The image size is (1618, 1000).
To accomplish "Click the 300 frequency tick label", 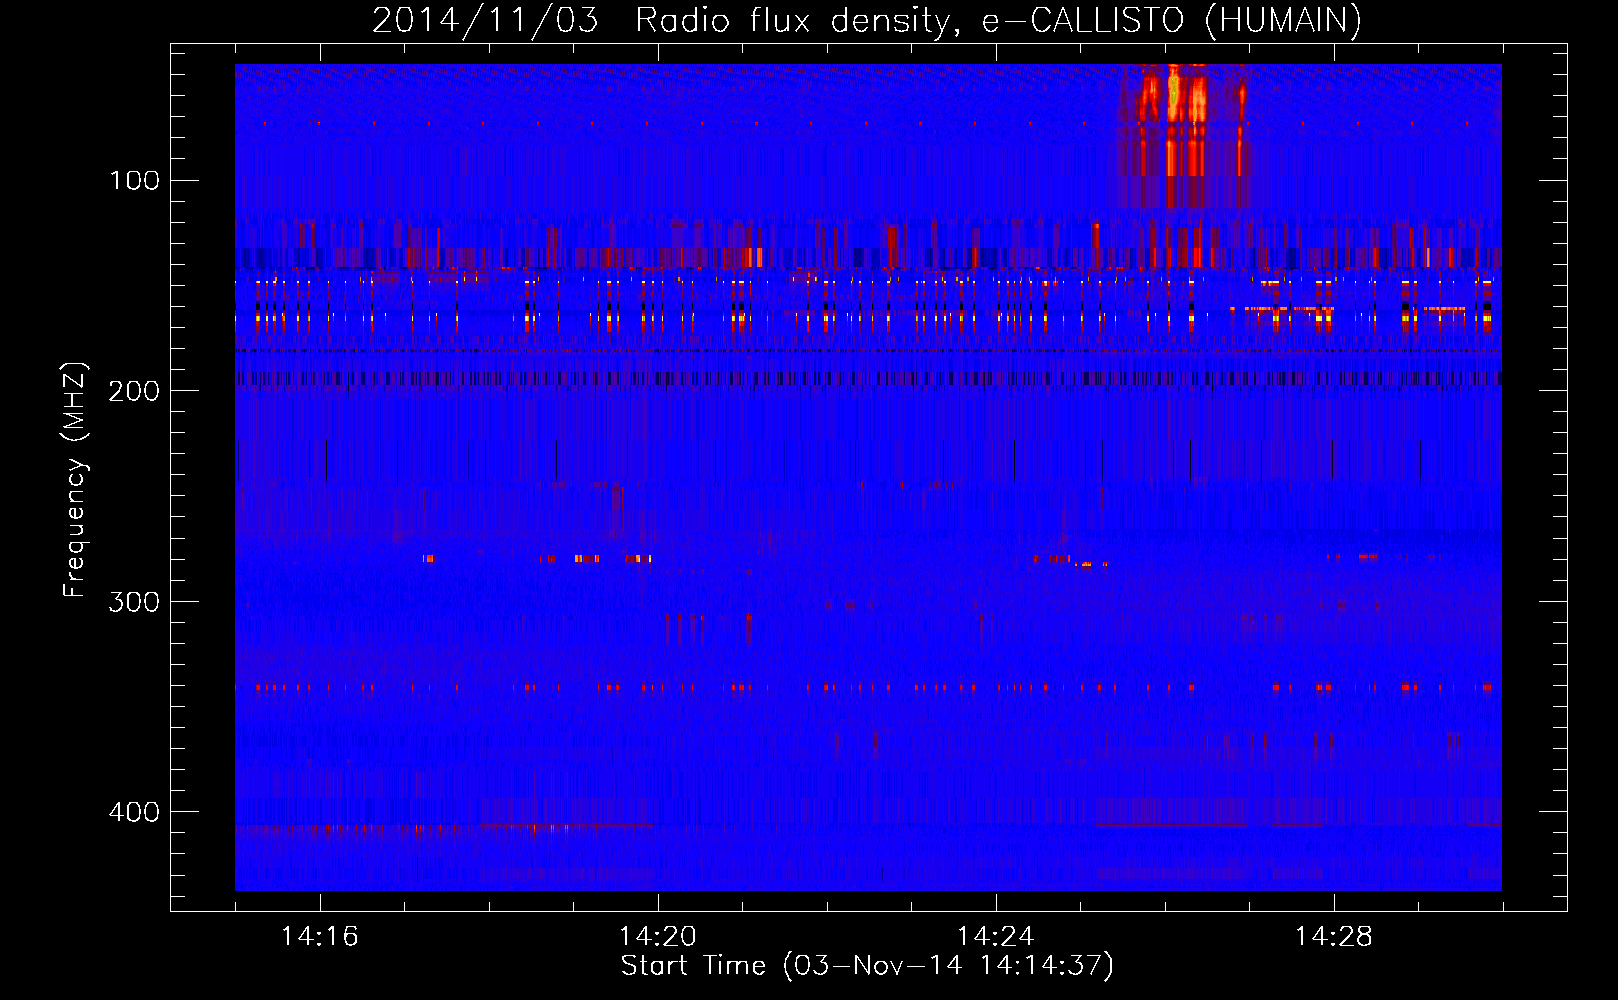I will tap(135, 601).
